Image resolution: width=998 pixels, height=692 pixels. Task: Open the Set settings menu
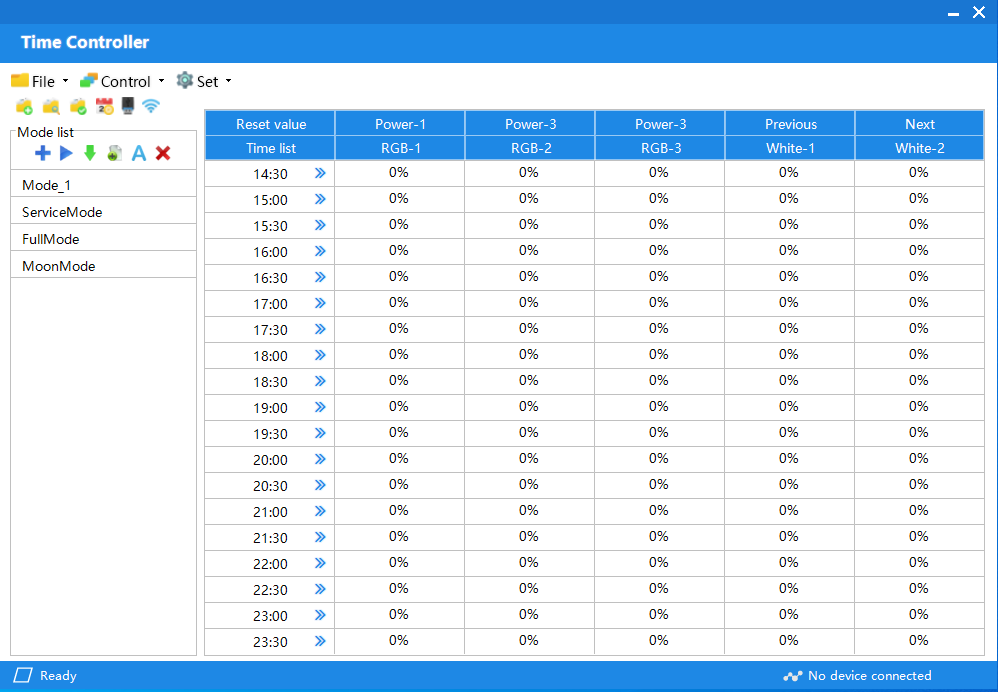click(x=204, y=81)
